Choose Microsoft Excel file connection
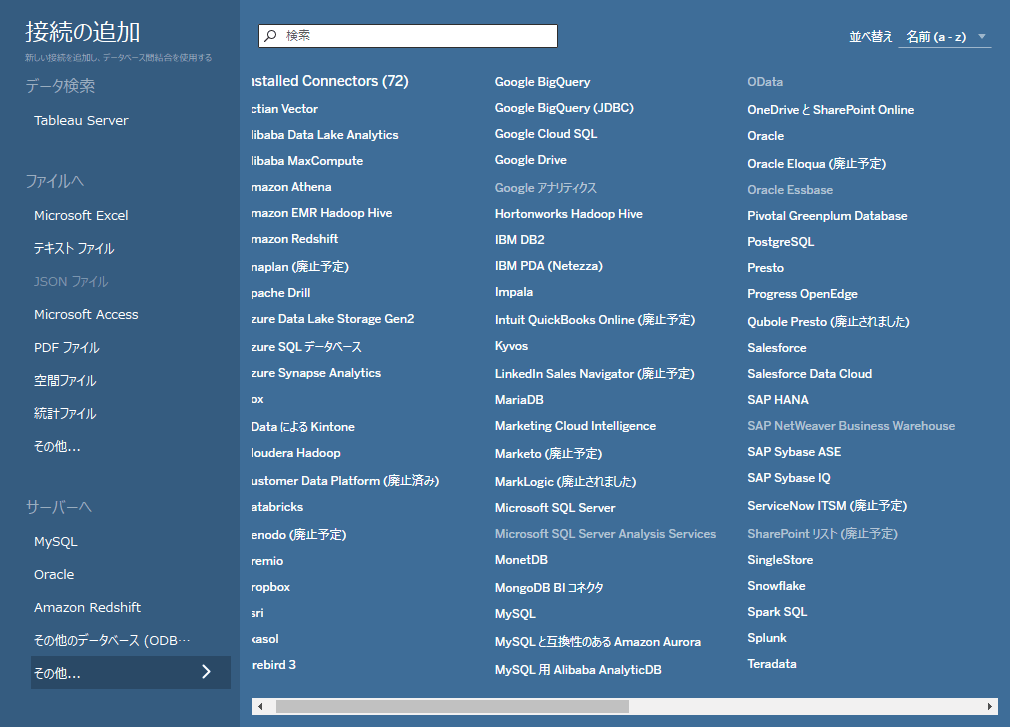Image resolution: width=1010 pixels, height=727 pixels. click(x=81, y=216)
